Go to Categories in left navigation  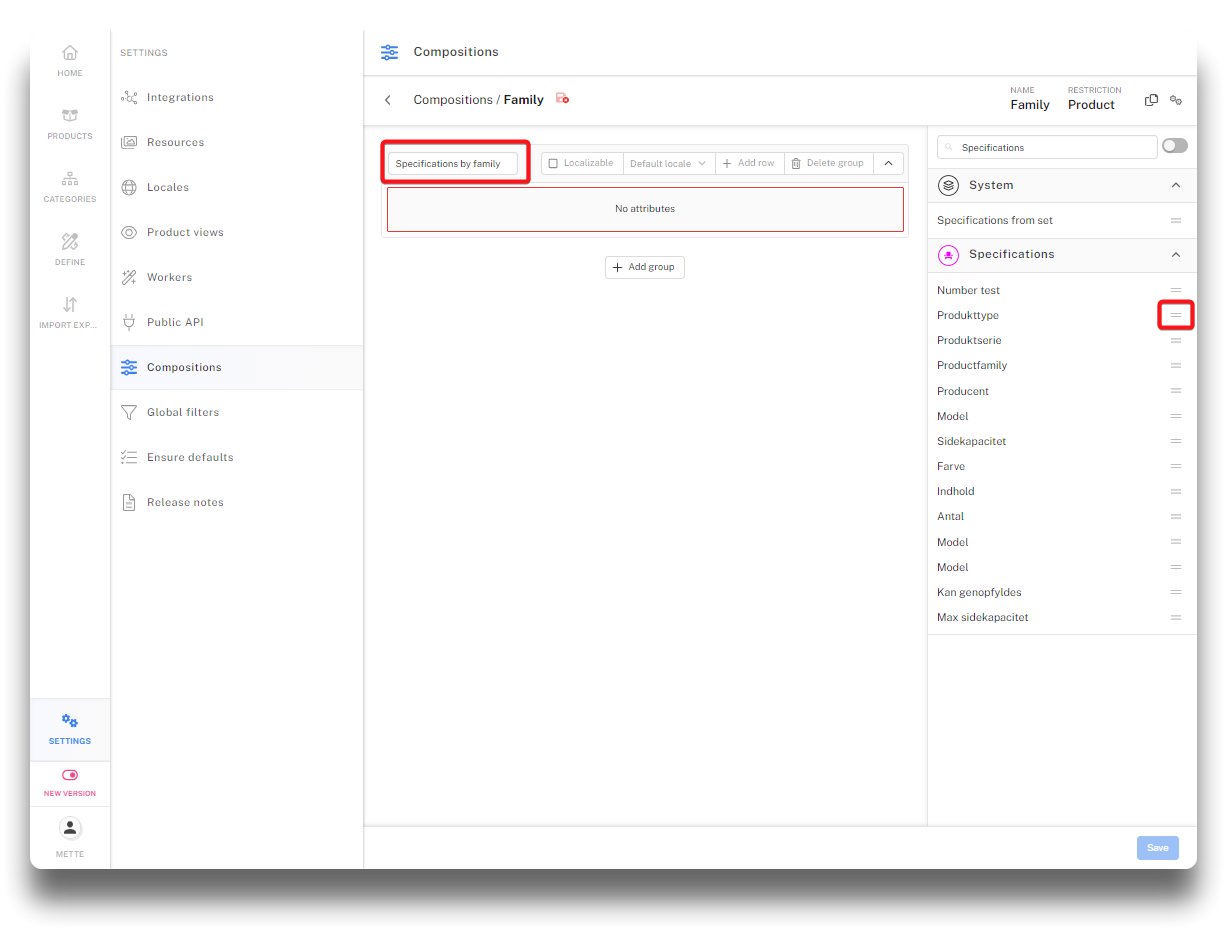pos(70,186)
